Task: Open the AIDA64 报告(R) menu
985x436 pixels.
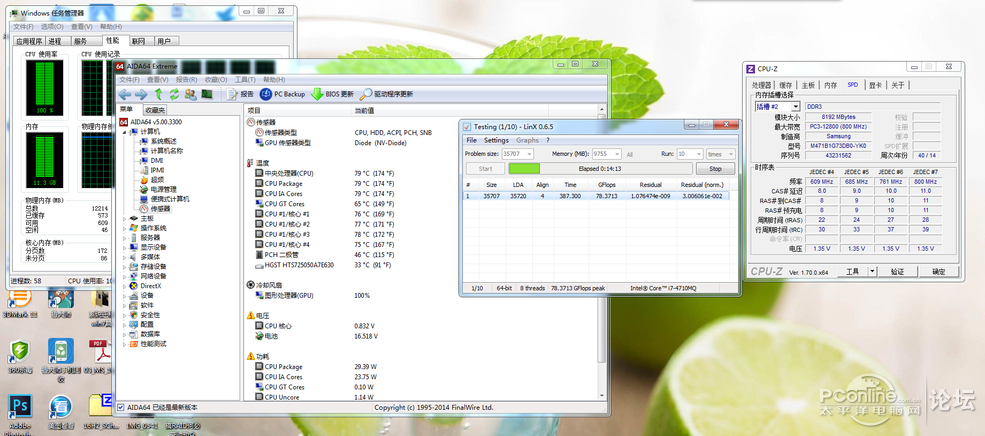Action: pyautogui.click(x=187, y=80)
